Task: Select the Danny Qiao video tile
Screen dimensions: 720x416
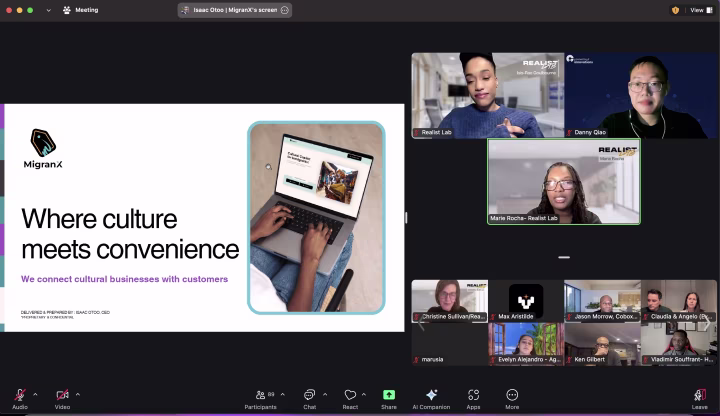Action: 641,95
